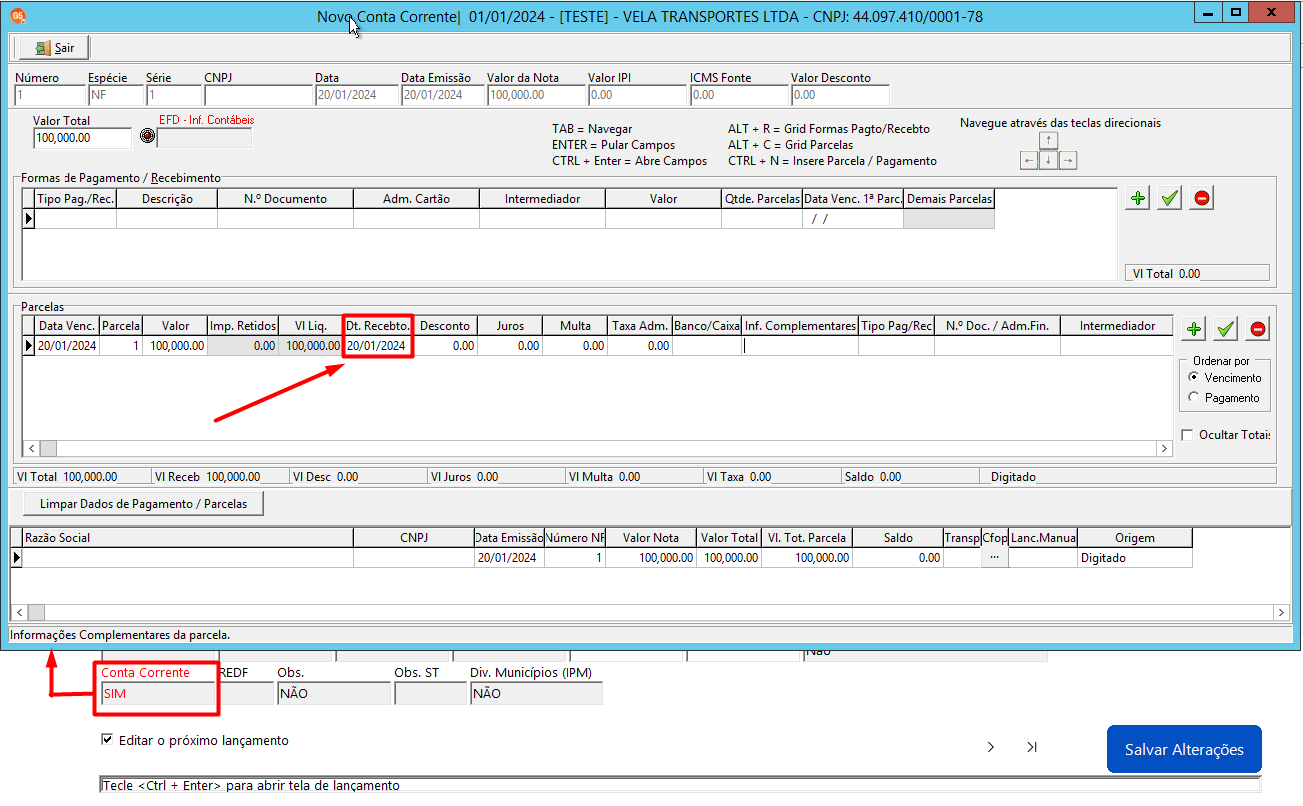1303x806 pixels.
Task: Click Salvar Alterações button
Action: [1184, 749]
